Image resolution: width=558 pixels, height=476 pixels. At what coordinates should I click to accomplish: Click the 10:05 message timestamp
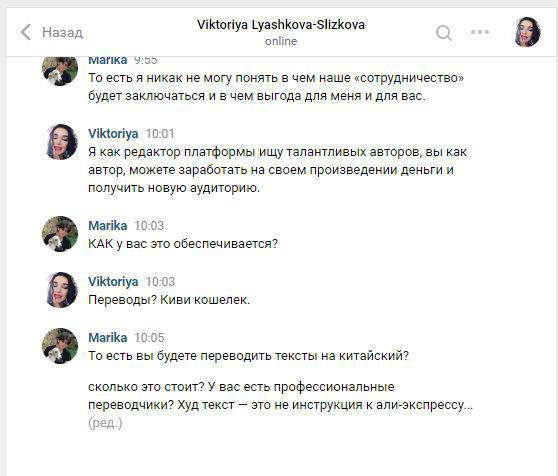coord(149,338)
